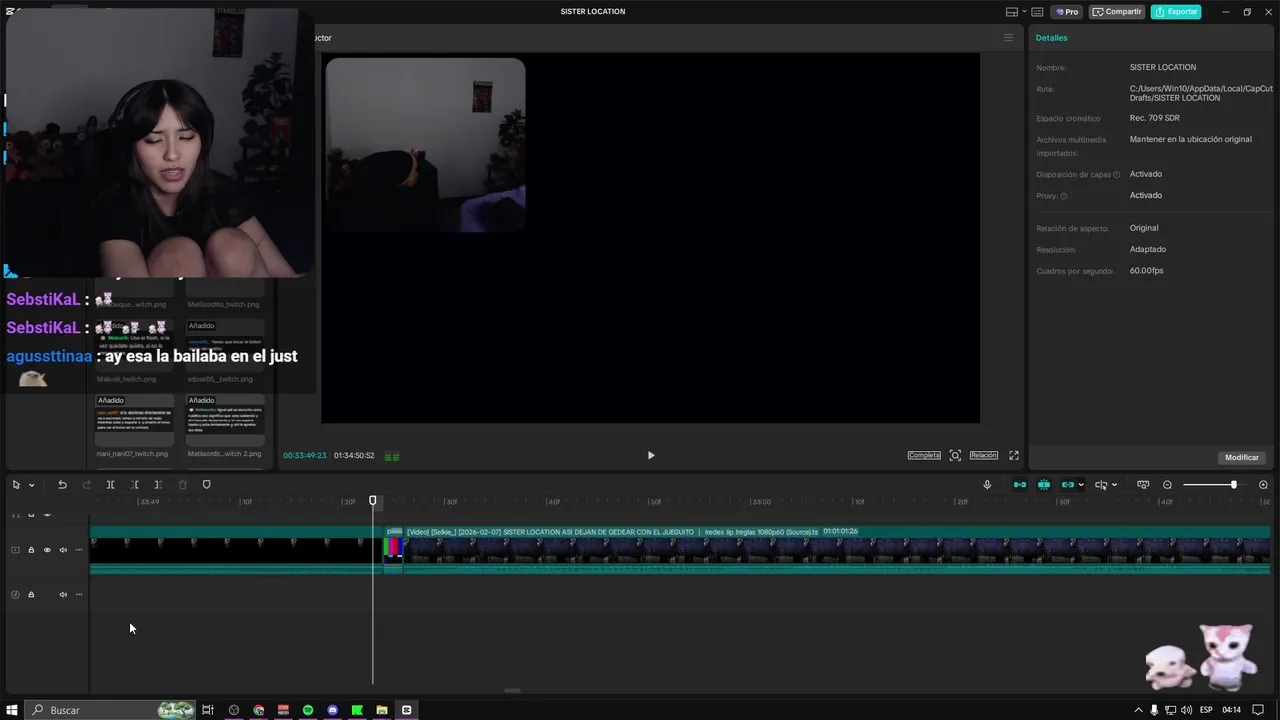Open the layout selector icon in title bar
The height and width of the screenshot is (720, 1280).
[x=1011, y=12]
